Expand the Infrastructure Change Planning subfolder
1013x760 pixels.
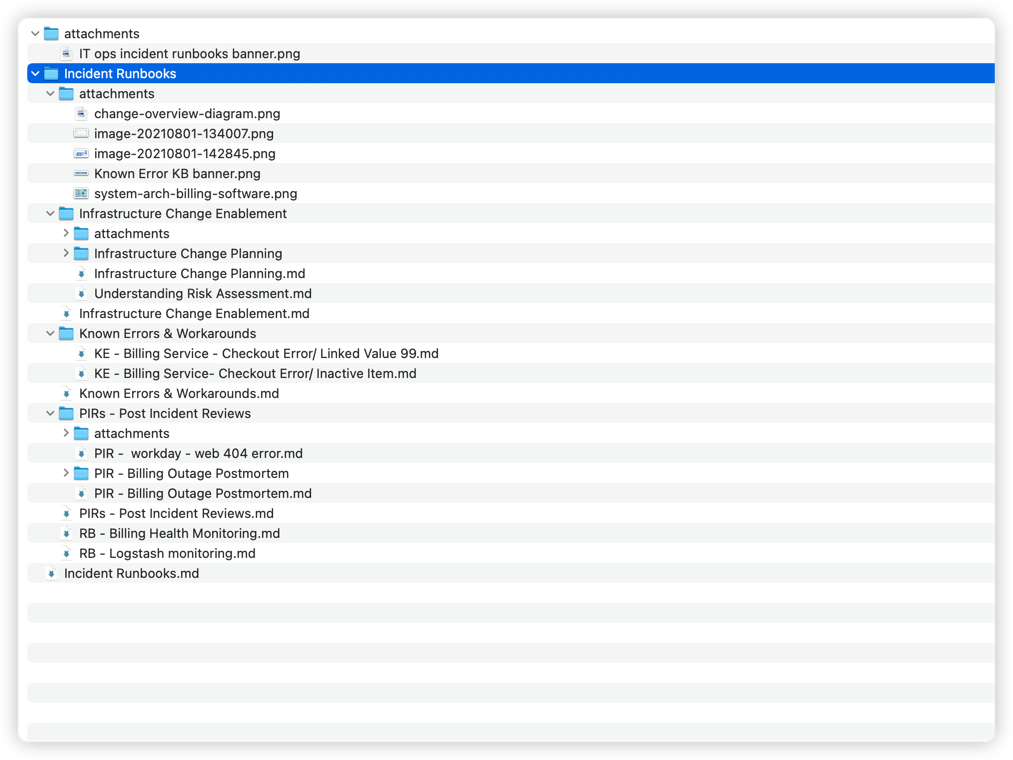[64, 253]
